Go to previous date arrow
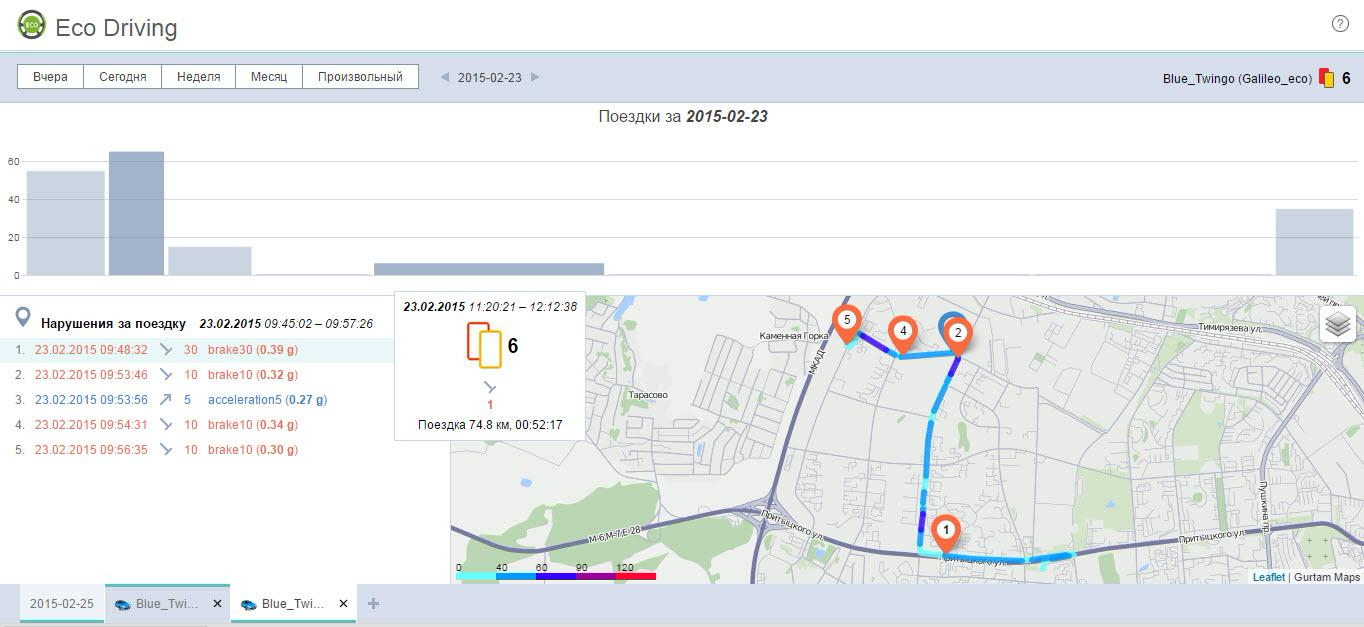Image resolution: width=1364 pixels, height=627 pixels. pyautogui.click(x=445, y=77)
